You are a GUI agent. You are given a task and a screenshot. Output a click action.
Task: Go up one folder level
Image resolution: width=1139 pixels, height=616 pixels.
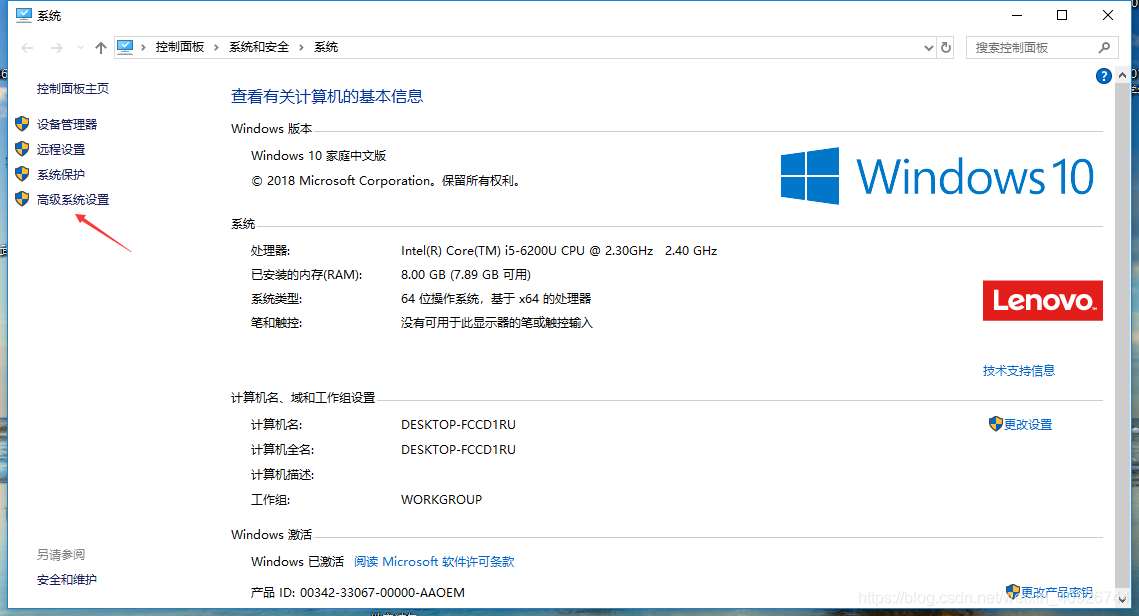point(101,48)
